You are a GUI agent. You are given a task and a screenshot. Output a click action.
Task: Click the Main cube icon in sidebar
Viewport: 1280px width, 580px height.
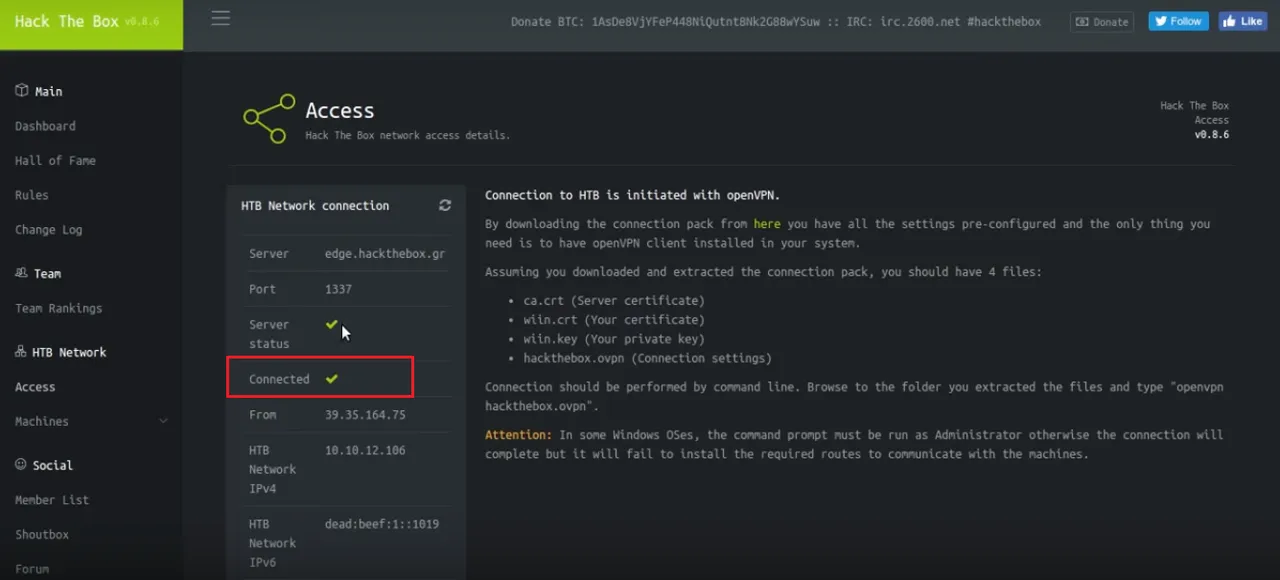pos(21,91)
